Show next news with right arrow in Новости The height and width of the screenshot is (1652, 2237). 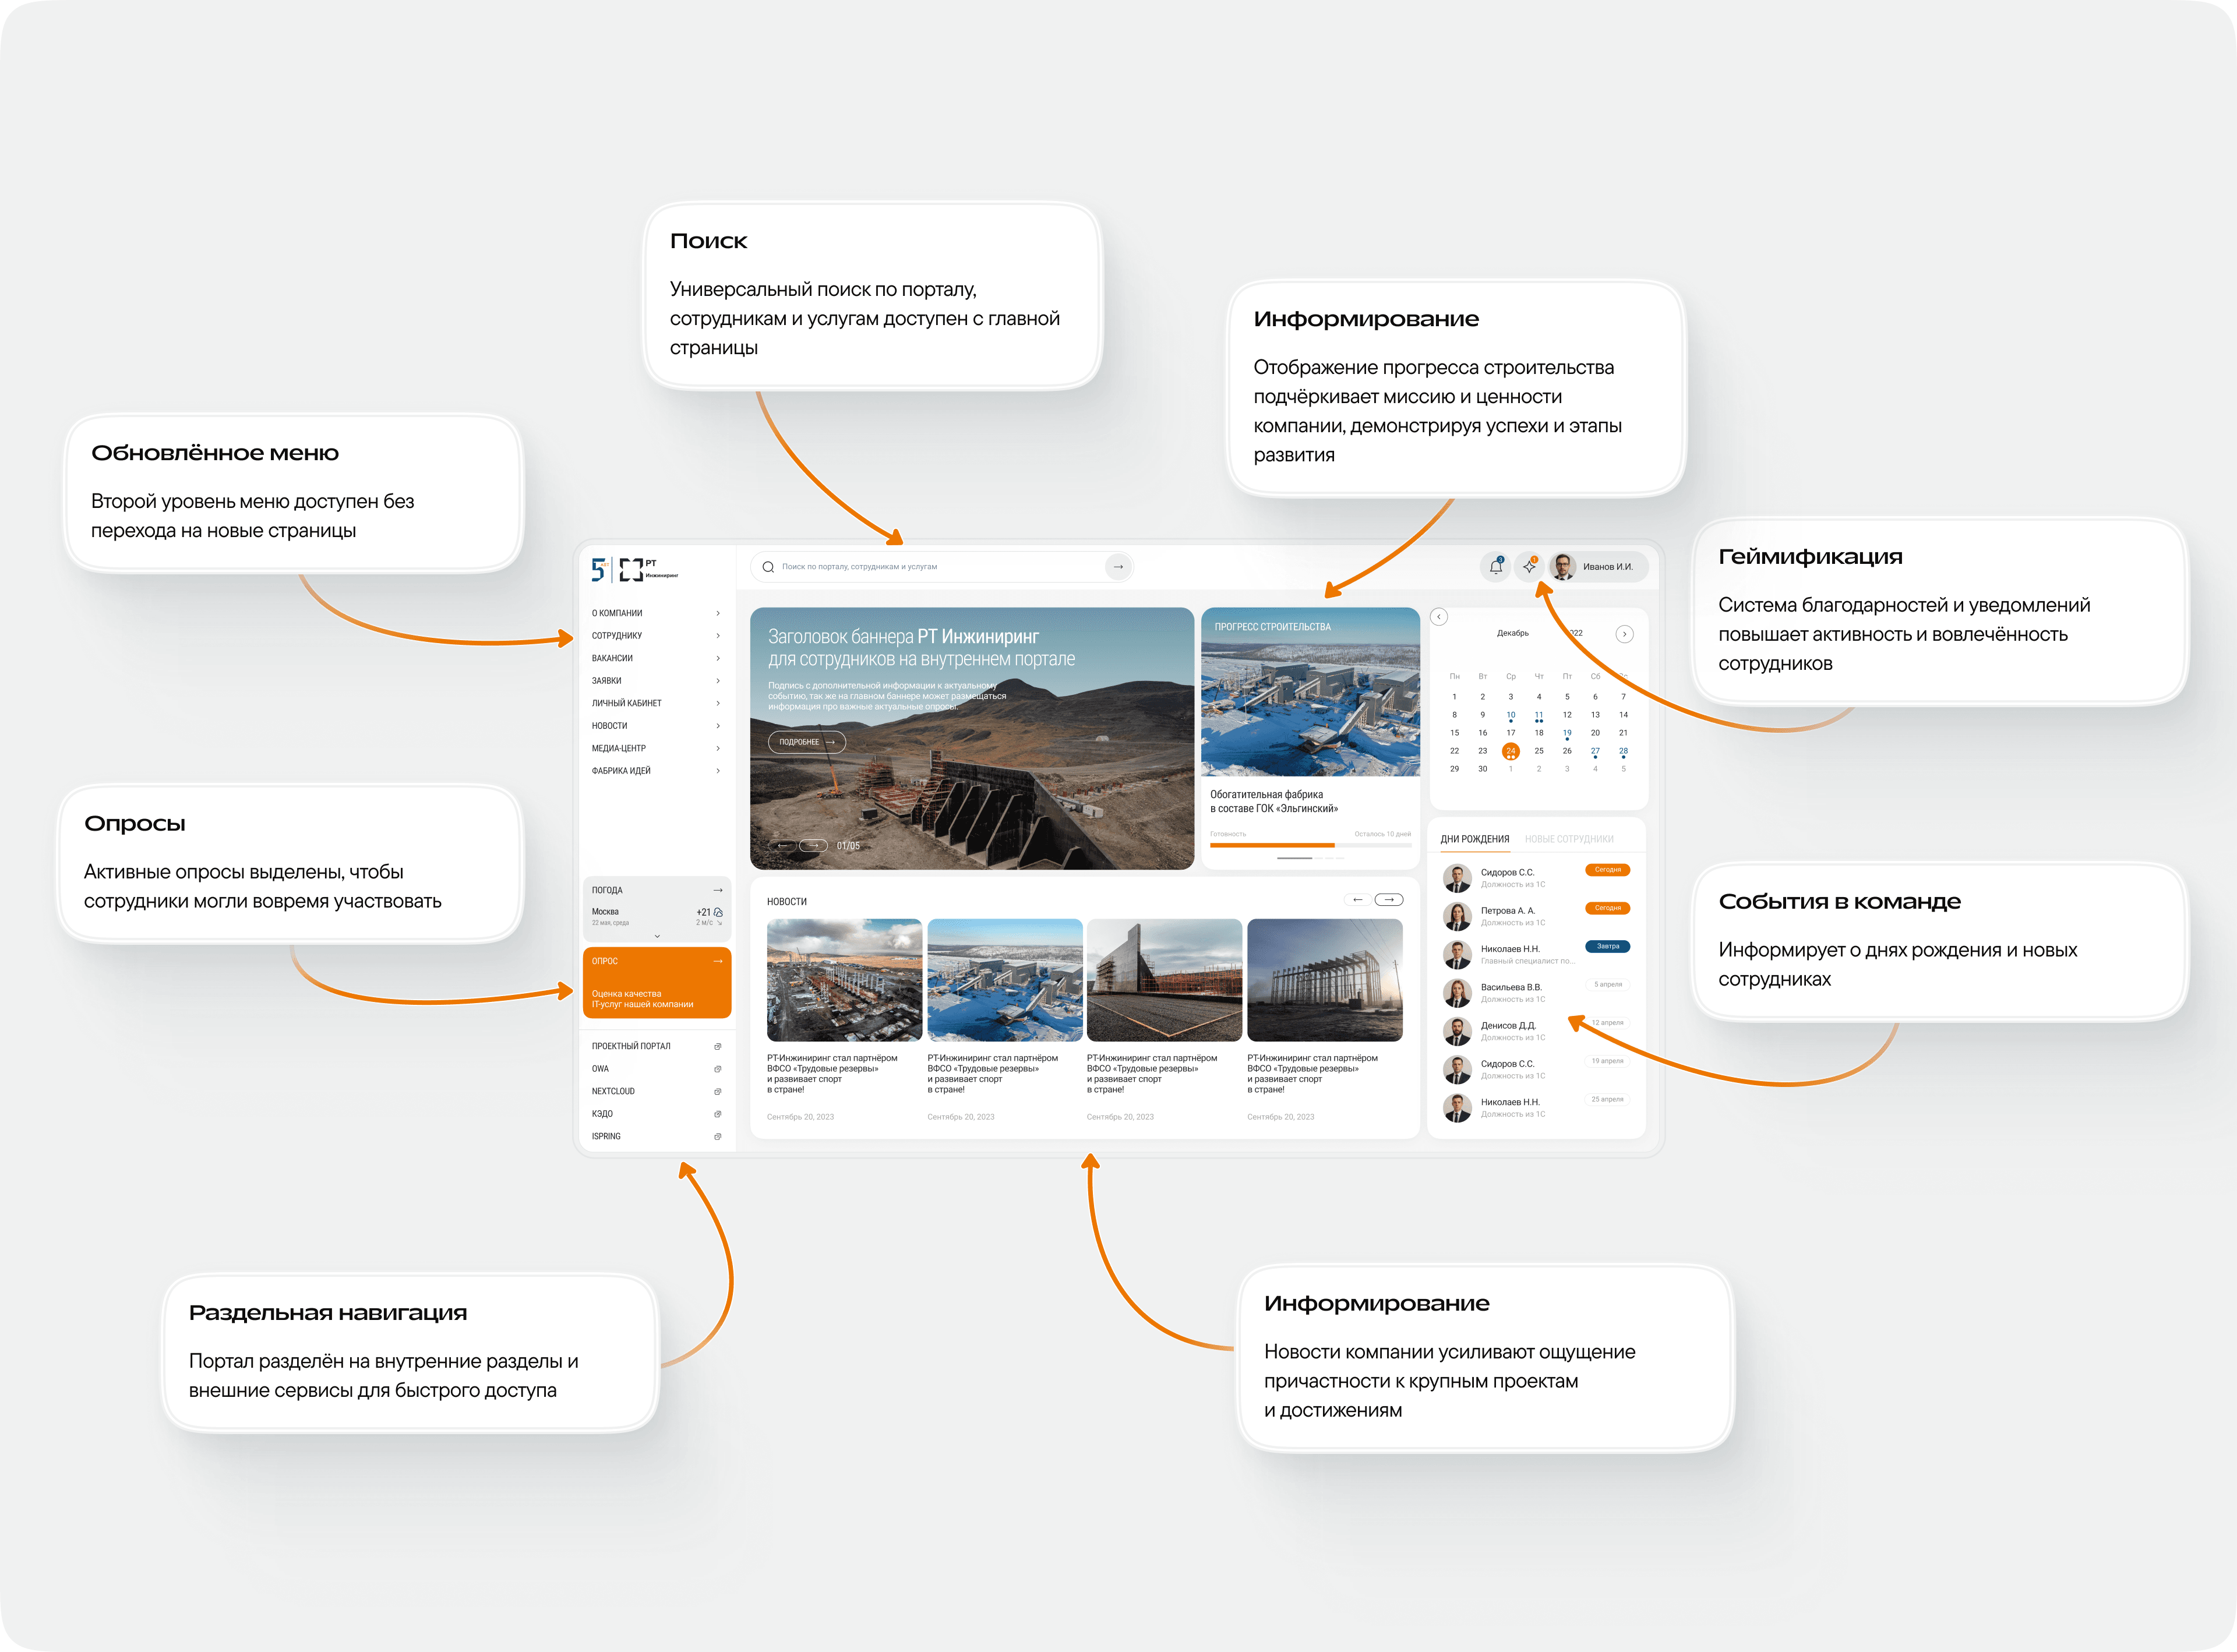point(1389,900)
